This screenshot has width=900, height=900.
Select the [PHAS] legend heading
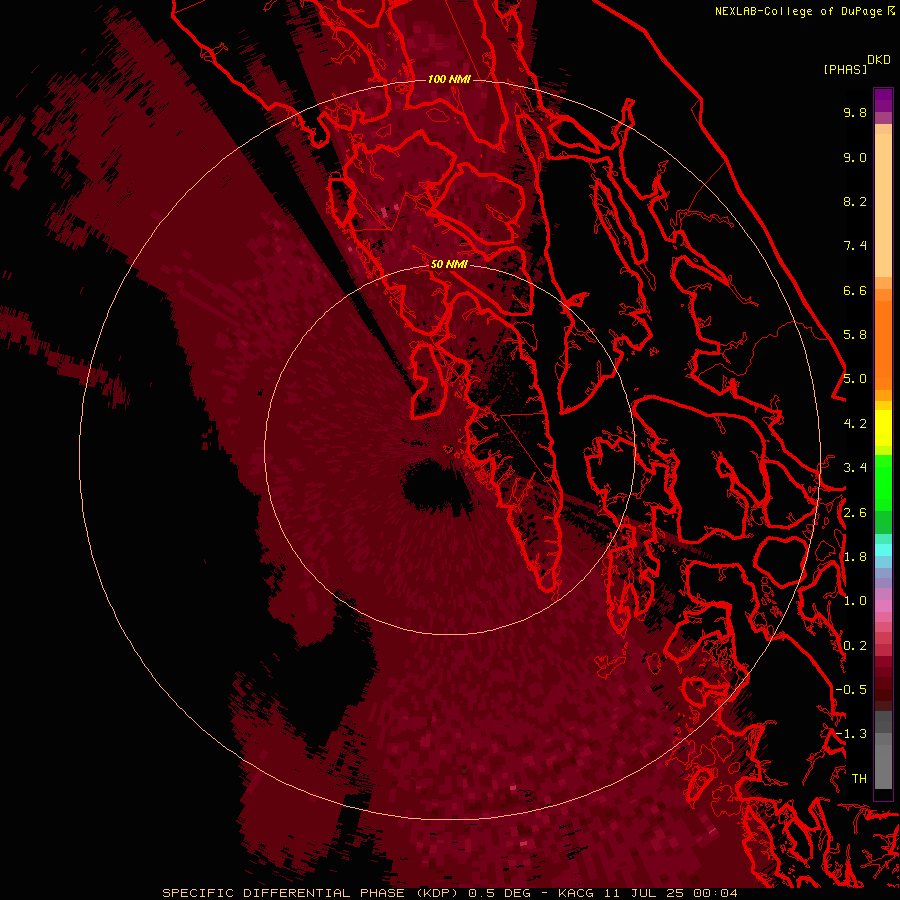[x=845, y=69]
